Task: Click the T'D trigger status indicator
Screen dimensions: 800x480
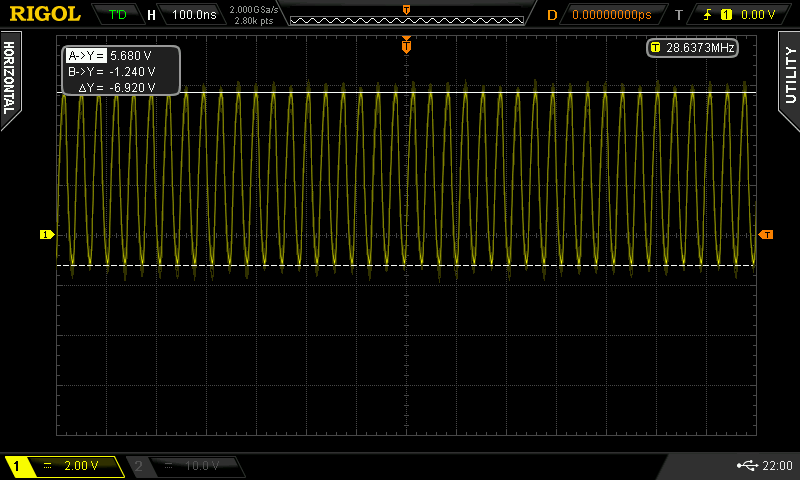Action: pos(117,15)
